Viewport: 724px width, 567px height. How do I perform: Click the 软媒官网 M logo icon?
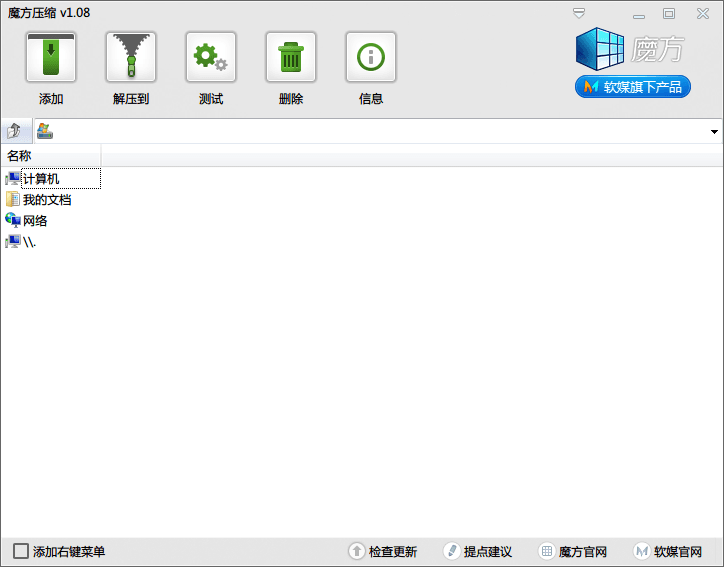coord(642,551)
